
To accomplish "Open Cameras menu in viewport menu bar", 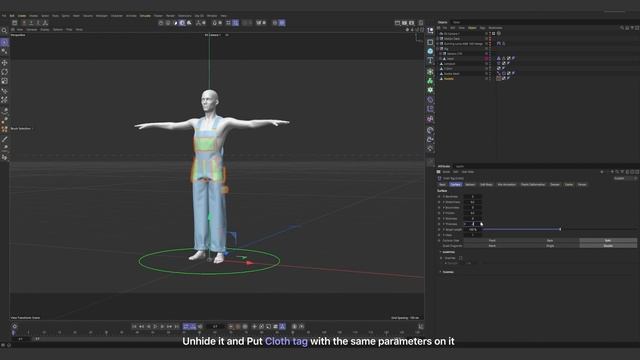I will point(31,29).
